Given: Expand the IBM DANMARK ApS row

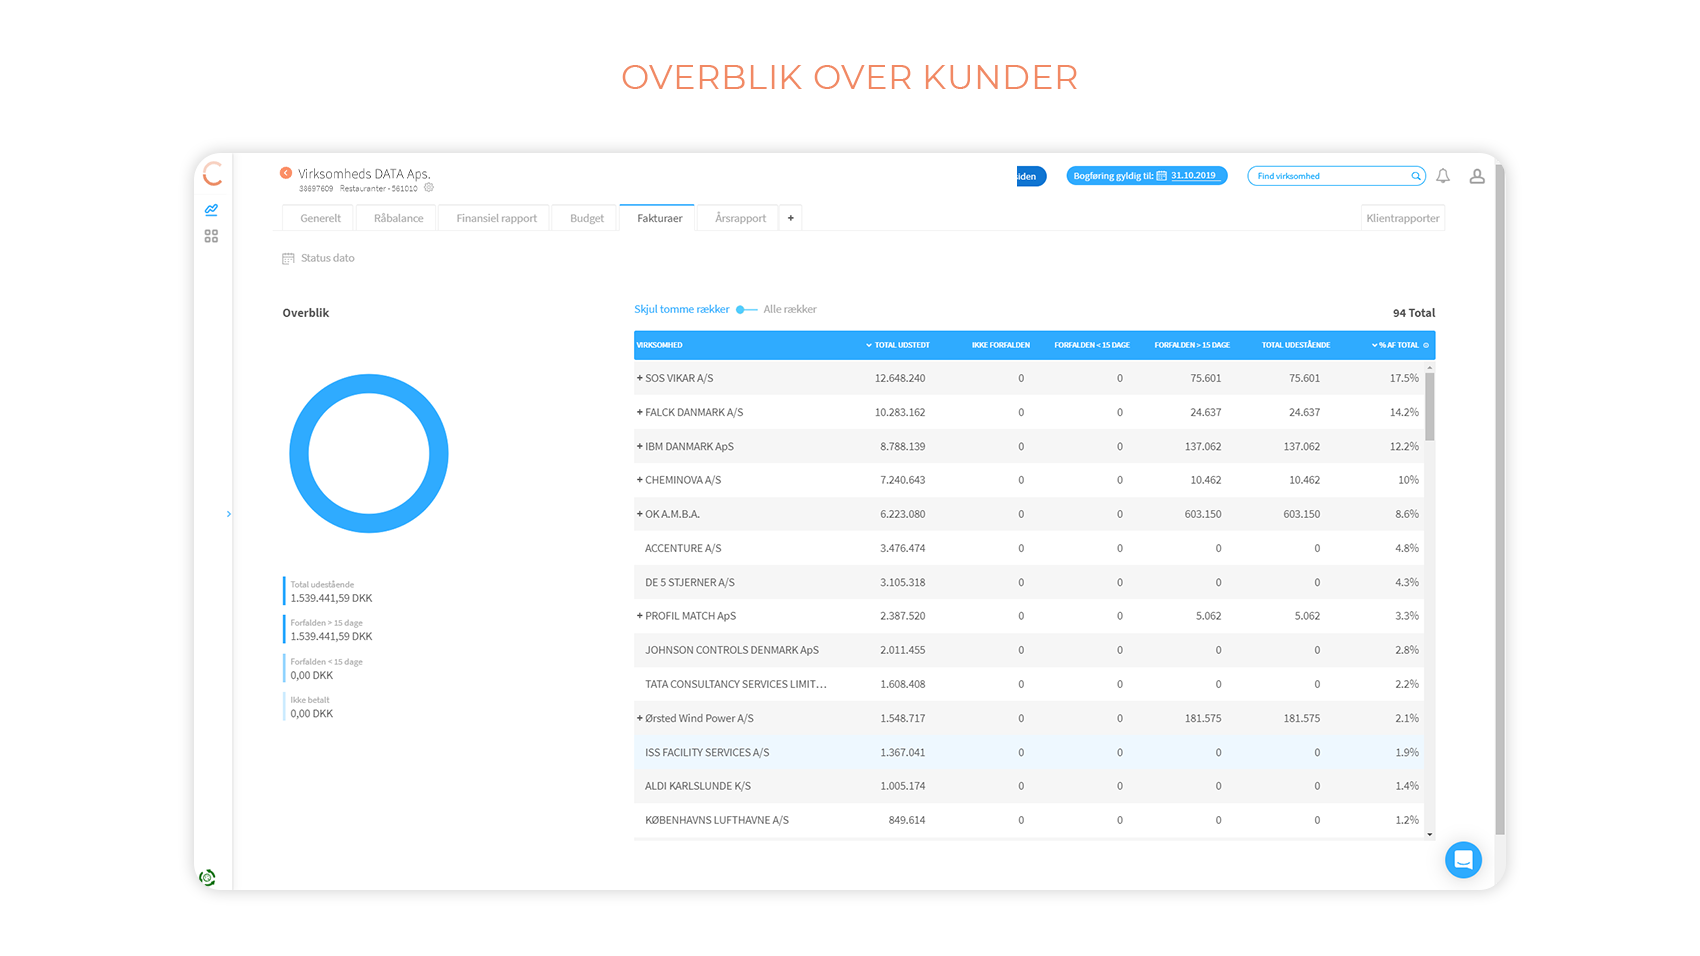Looking at the screenshot, I should tap(640, 446).
